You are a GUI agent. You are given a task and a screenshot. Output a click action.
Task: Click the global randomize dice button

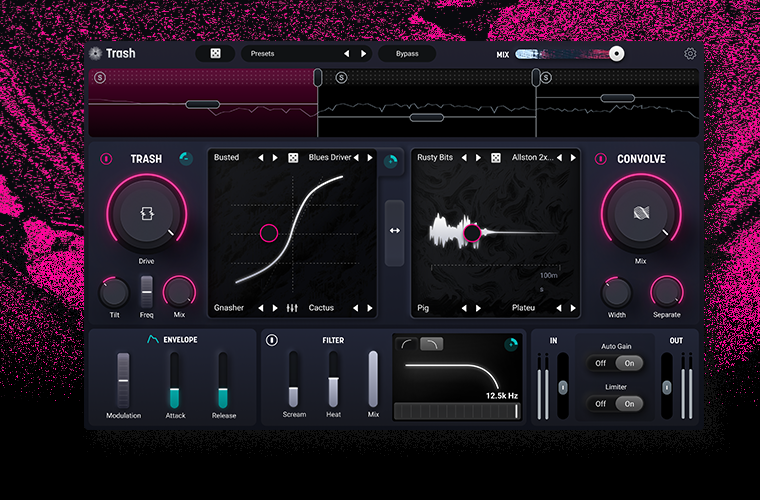pyautogui.click(x=215, y=54)
